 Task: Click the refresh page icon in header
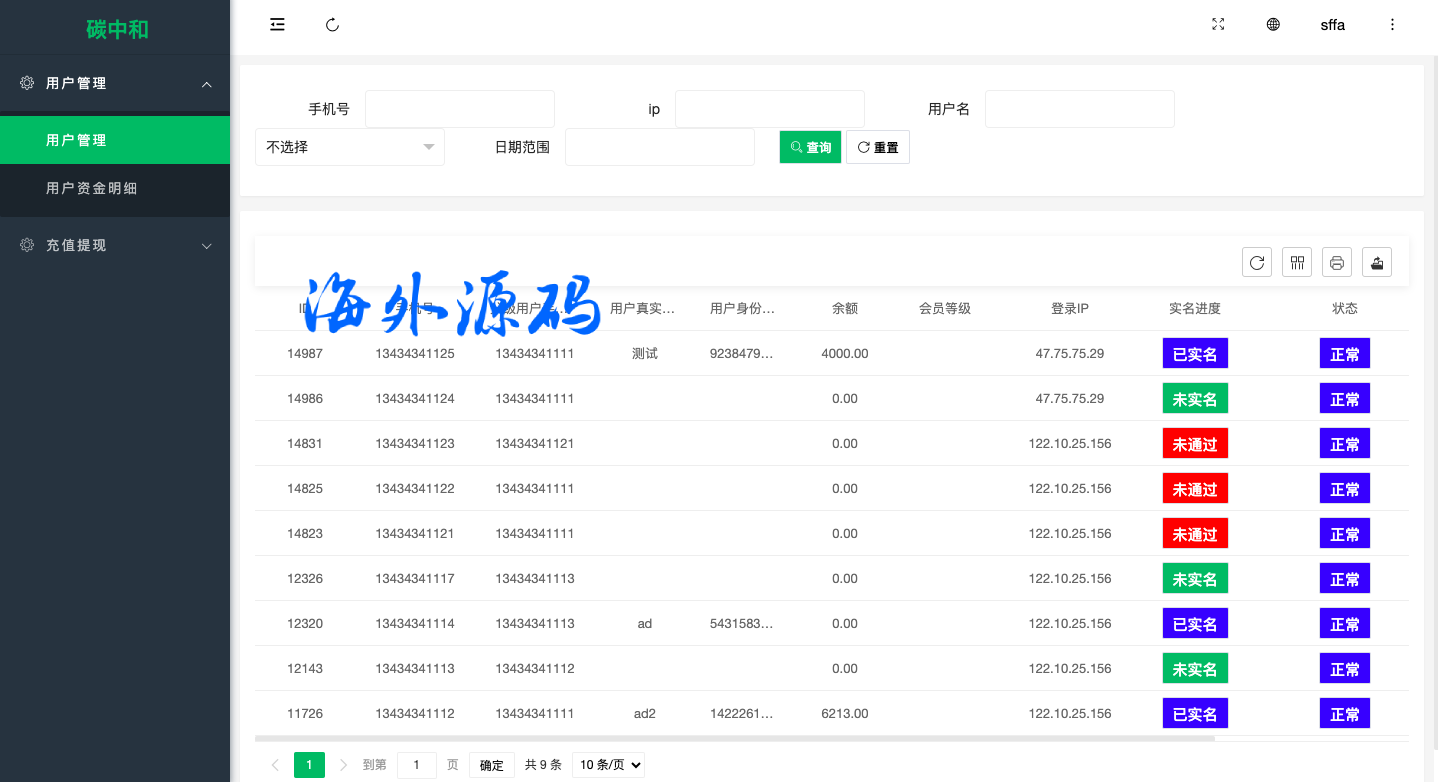333,25
